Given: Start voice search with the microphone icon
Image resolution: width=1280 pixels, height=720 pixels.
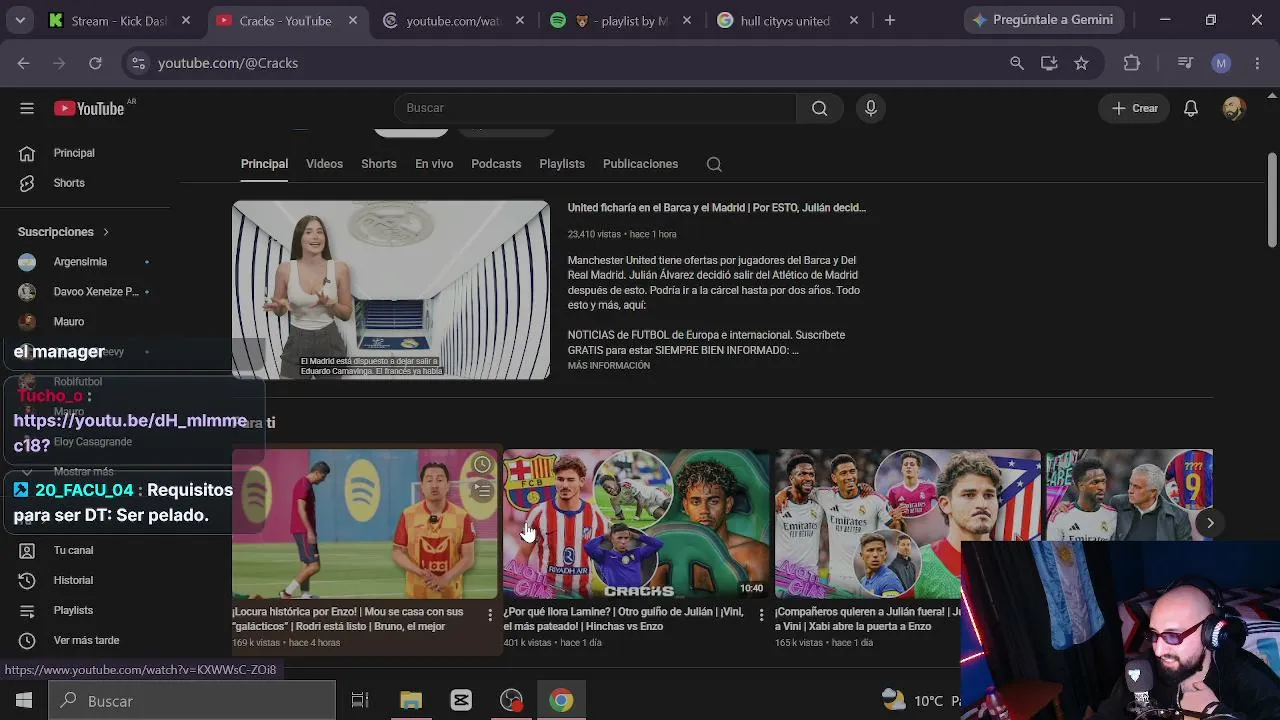Looking at the screenshot, I should pos(871,108).
